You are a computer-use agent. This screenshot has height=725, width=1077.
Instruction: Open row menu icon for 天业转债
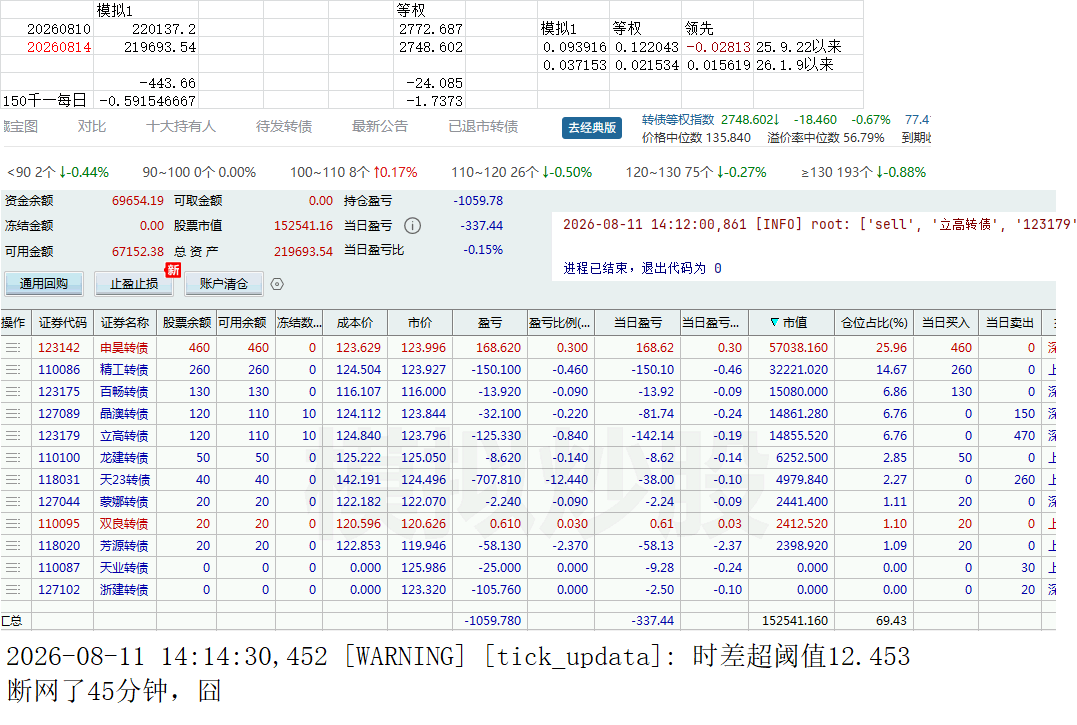point(13,568)
